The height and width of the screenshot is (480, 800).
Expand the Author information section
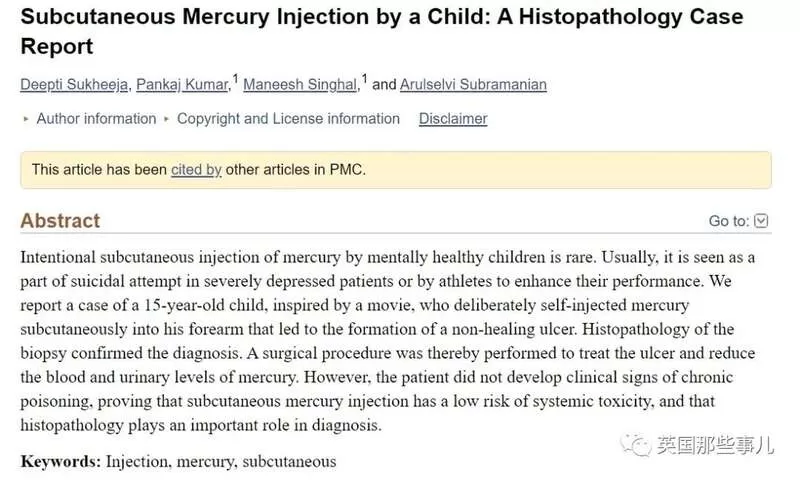tap(96, 119)
